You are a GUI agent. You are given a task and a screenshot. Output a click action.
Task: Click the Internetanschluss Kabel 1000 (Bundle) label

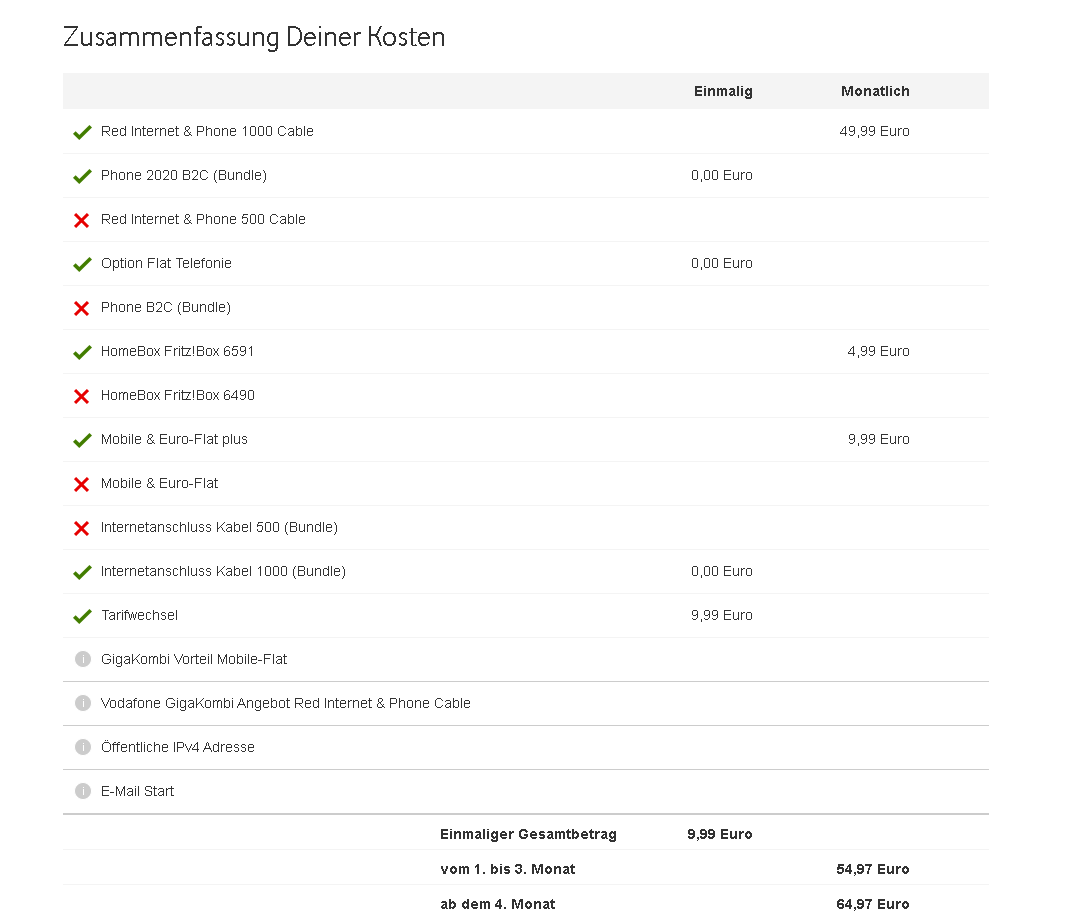[x=223, y=571]
